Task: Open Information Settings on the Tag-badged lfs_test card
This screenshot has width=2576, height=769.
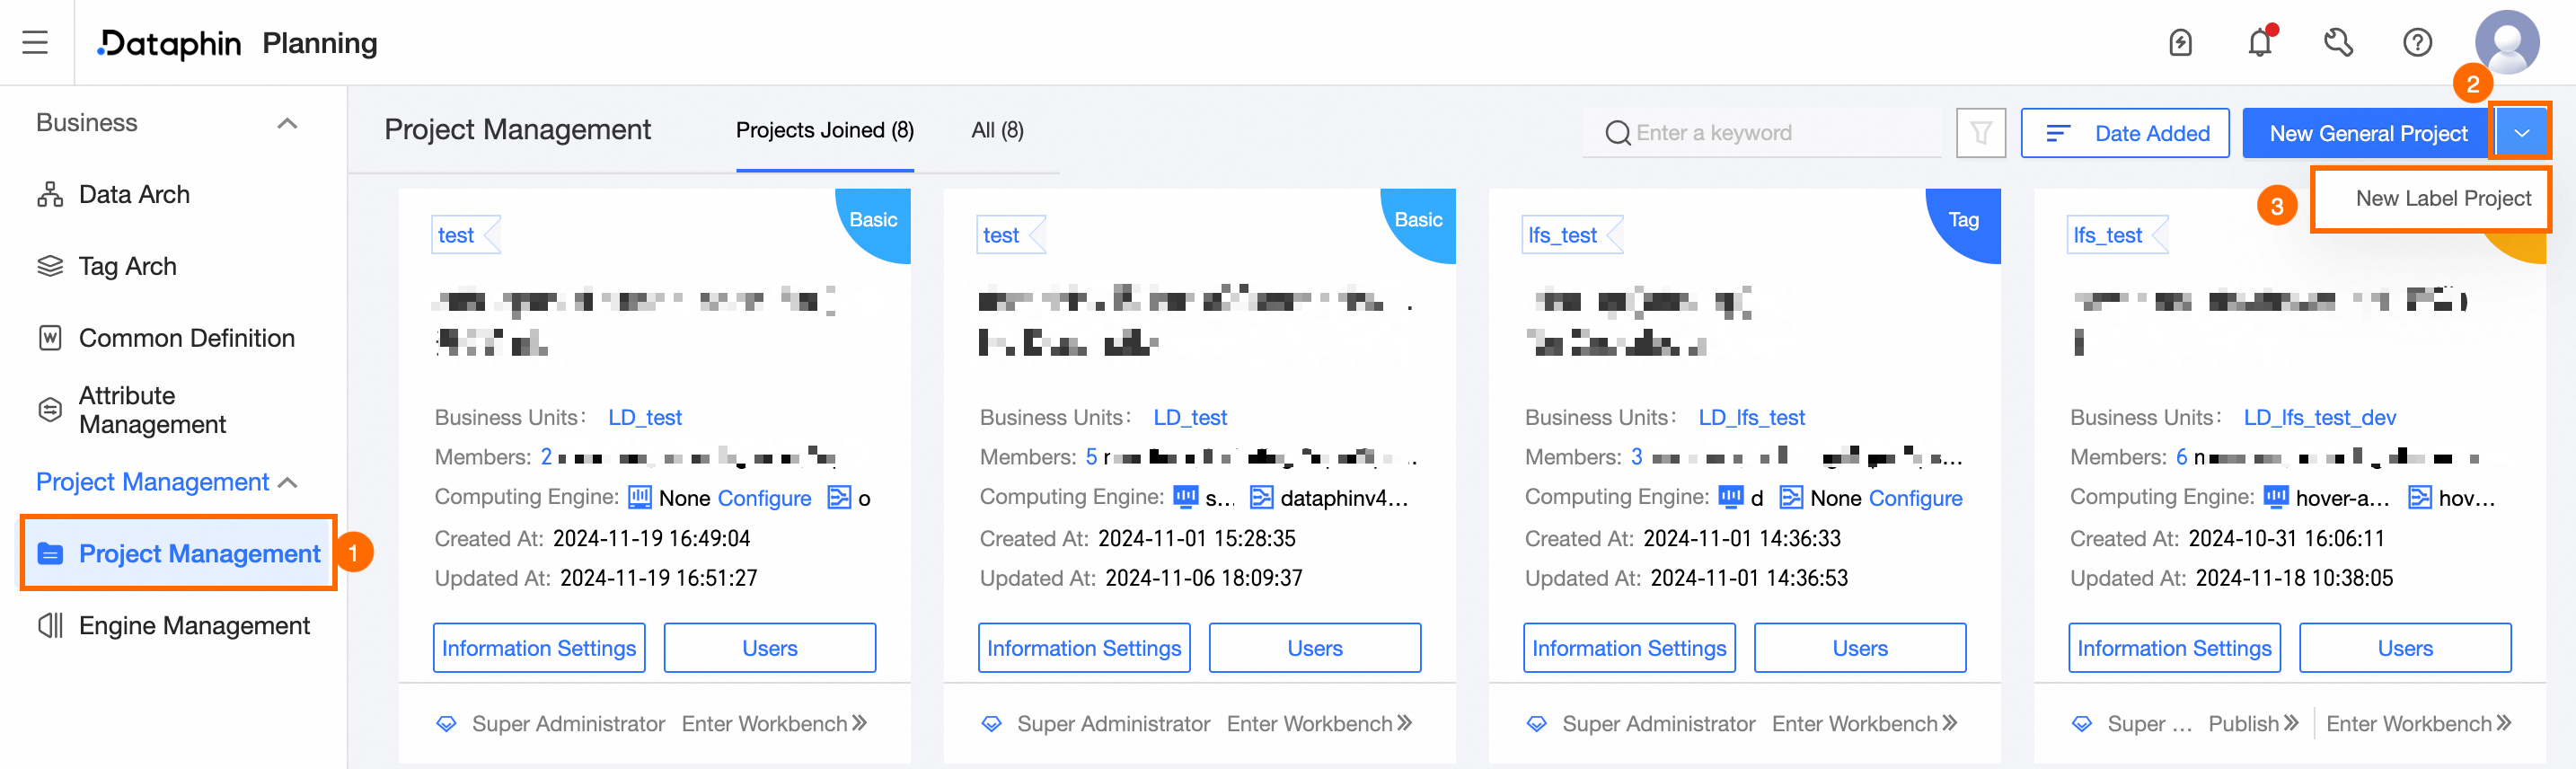Action: [x=1629, y=649]
